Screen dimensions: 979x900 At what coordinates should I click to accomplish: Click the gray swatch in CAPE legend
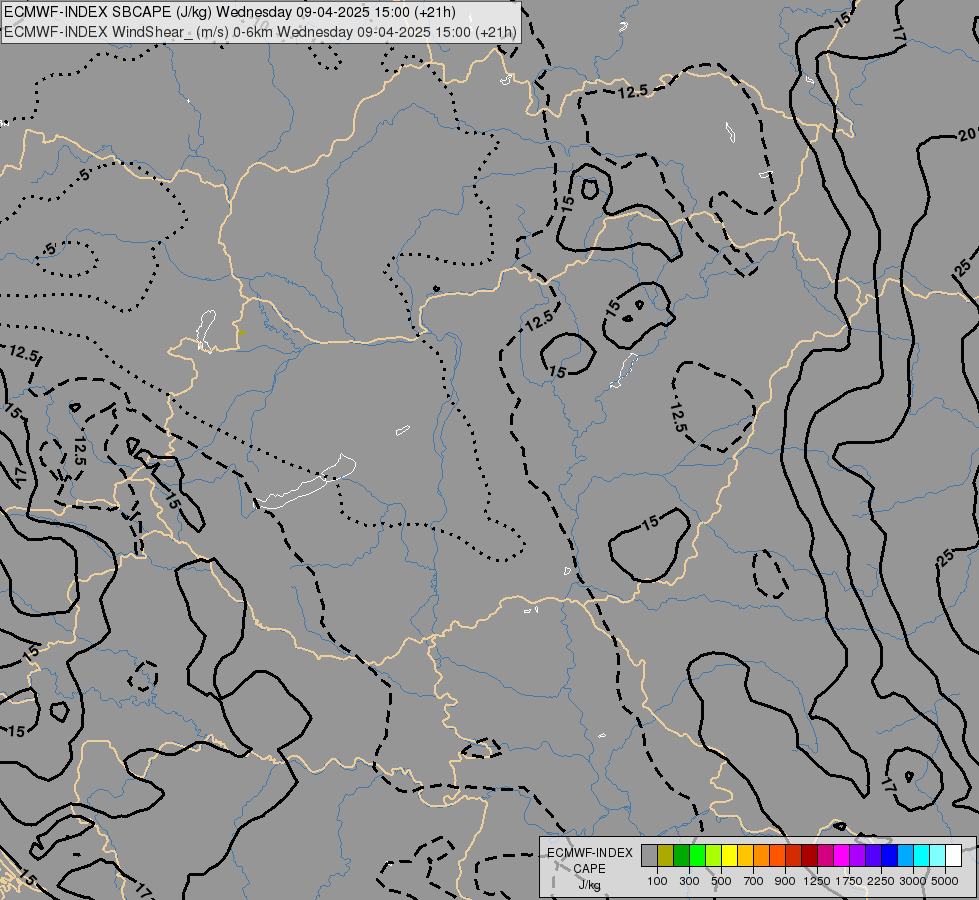[x=649, y=856]
